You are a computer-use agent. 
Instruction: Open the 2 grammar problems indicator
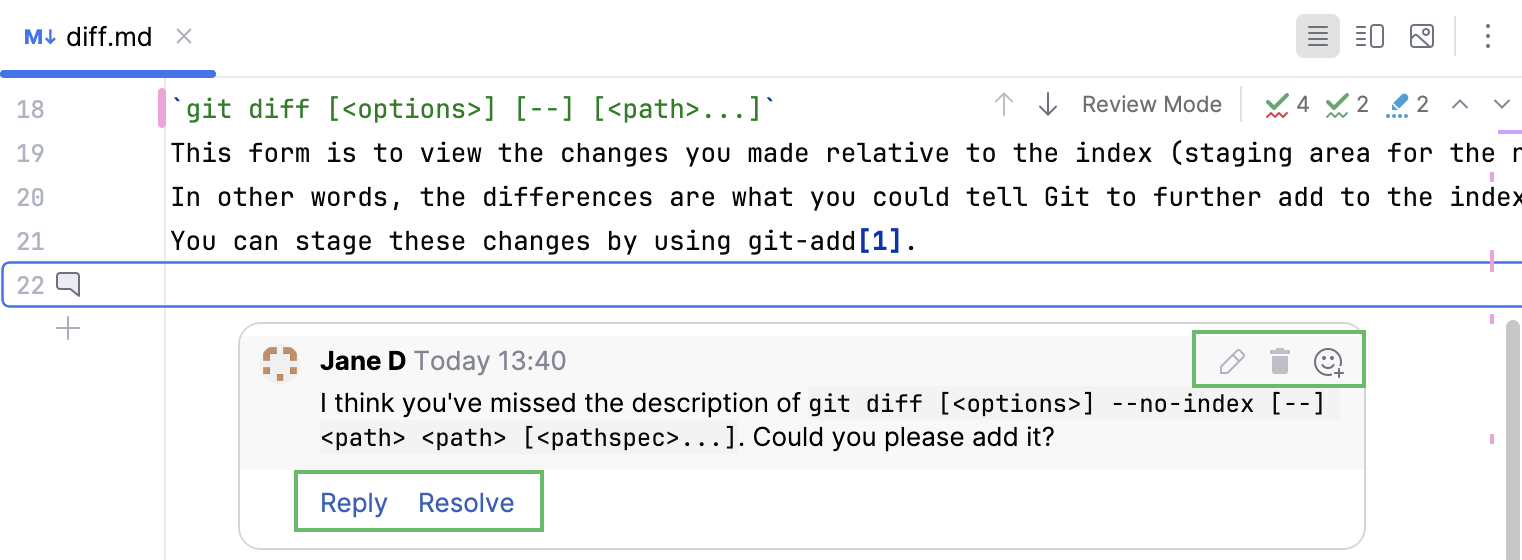coord(1347,104)
